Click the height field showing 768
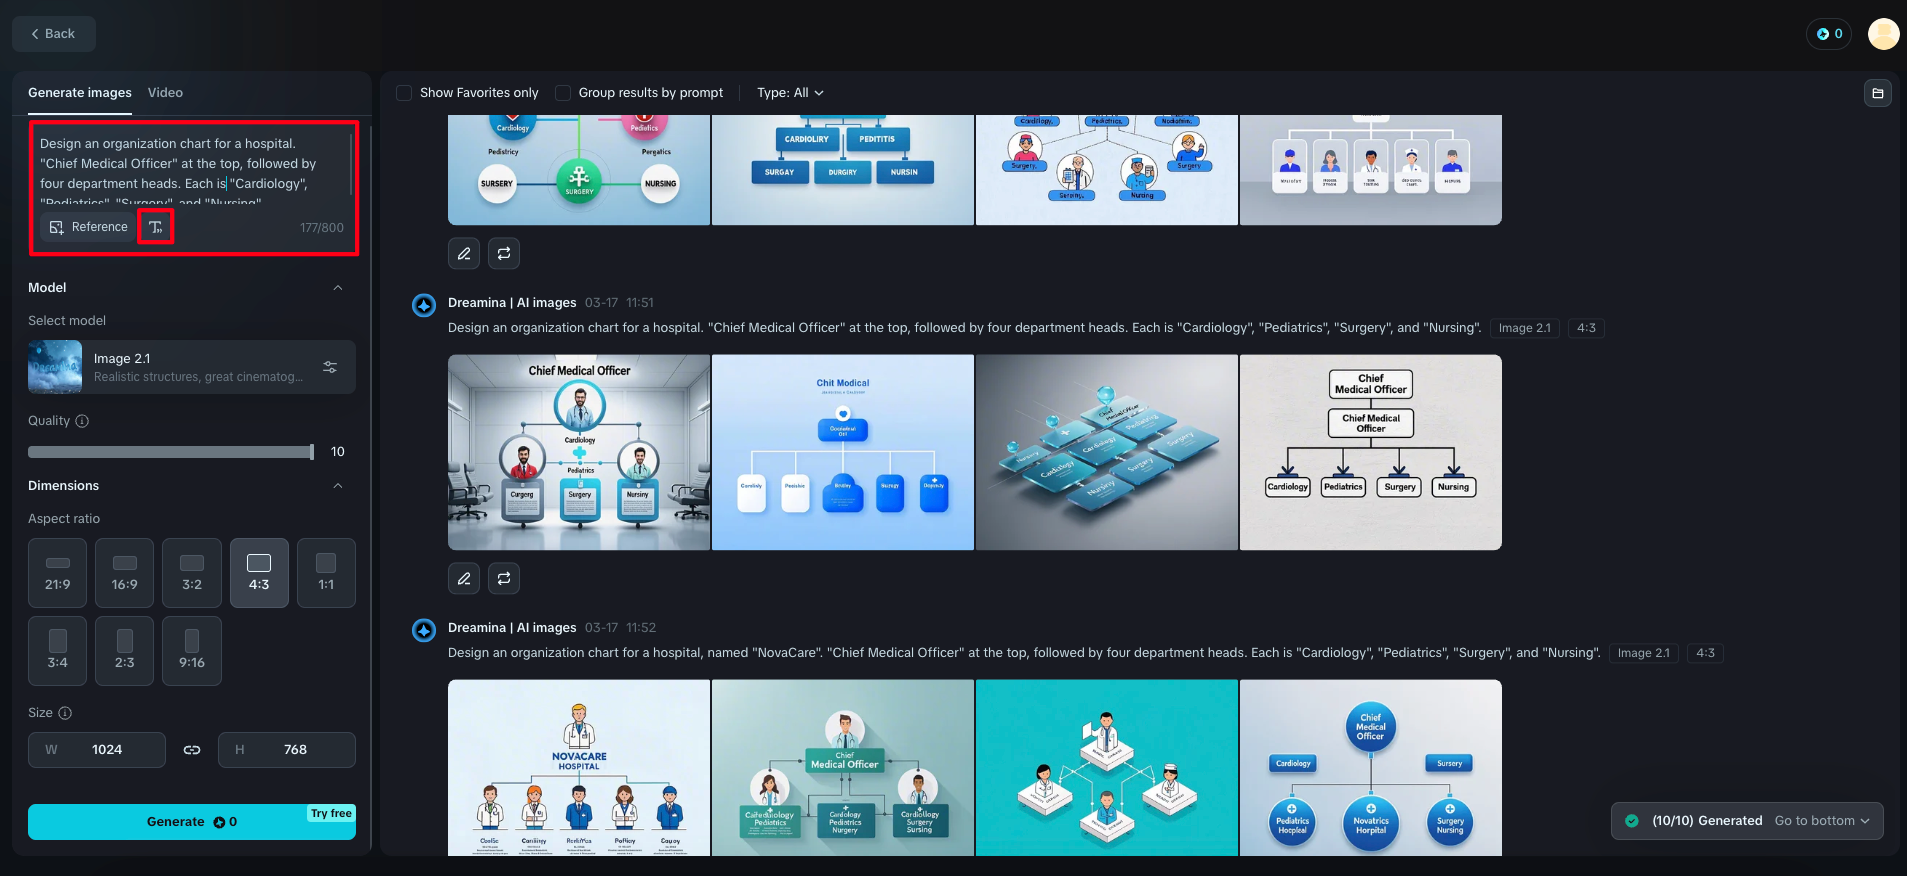 (287, 750)
